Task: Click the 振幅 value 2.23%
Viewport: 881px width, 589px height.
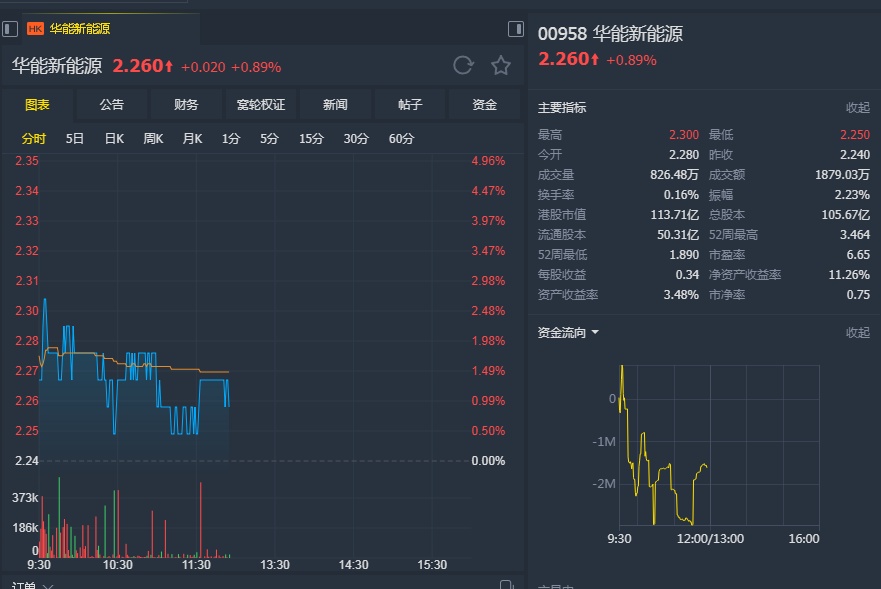Action: tap(852, 195)
